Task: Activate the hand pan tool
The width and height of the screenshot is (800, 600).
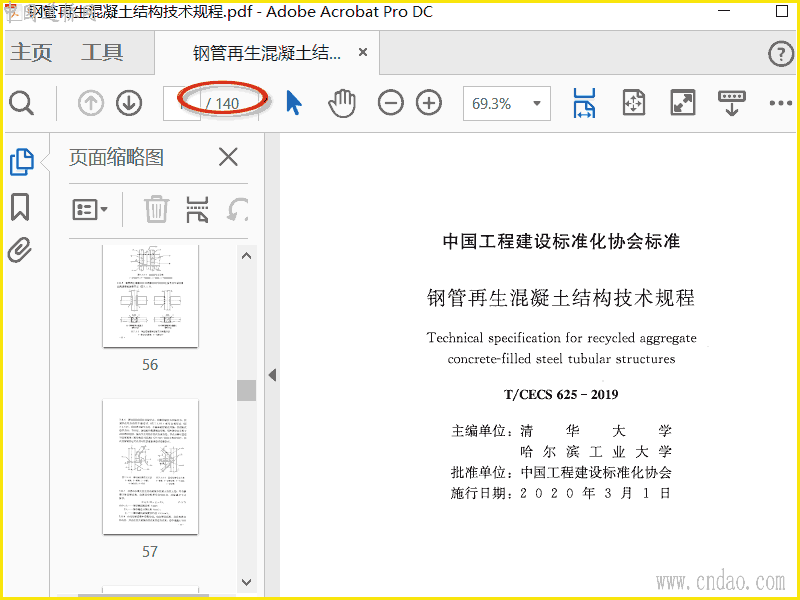Action: pyautogui.click(x=341, y=103)
